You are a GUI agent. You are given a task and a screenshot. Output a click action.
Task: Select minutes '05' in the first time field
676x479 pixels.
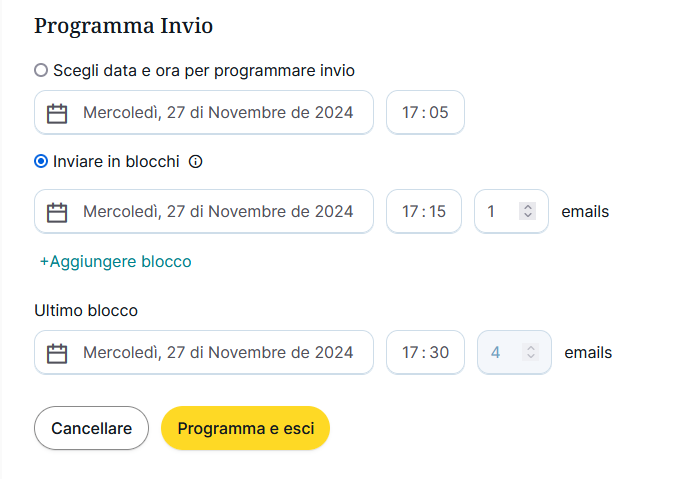coord(439,113)
